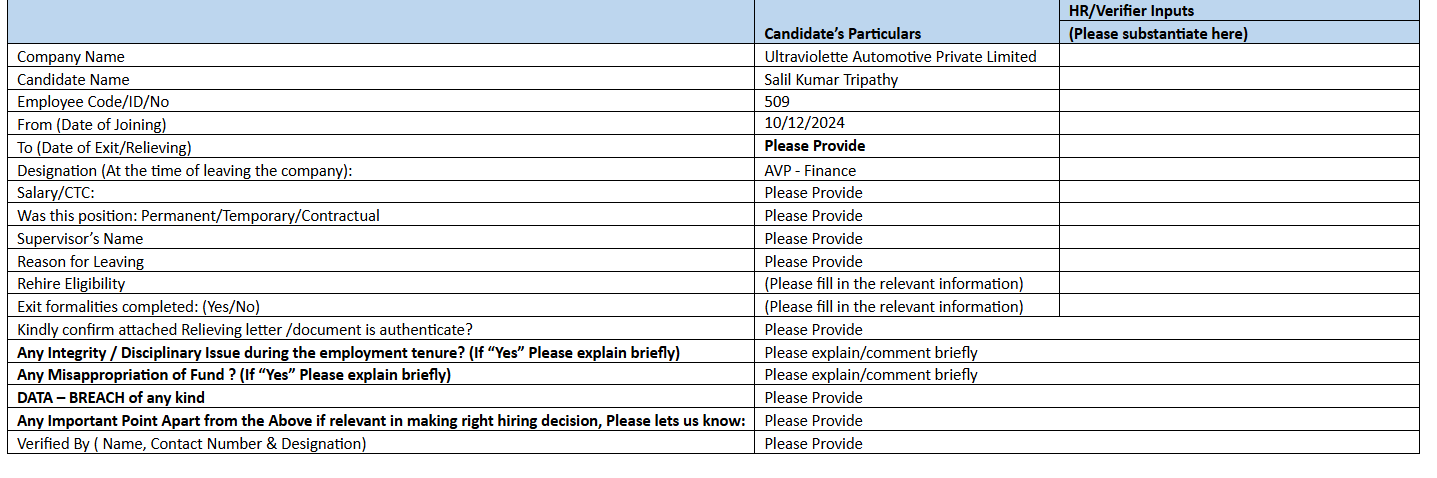Click "Please Provide" beside Supervisor's Name
The width and height of the screenshot is (1437, 478).
813,239
